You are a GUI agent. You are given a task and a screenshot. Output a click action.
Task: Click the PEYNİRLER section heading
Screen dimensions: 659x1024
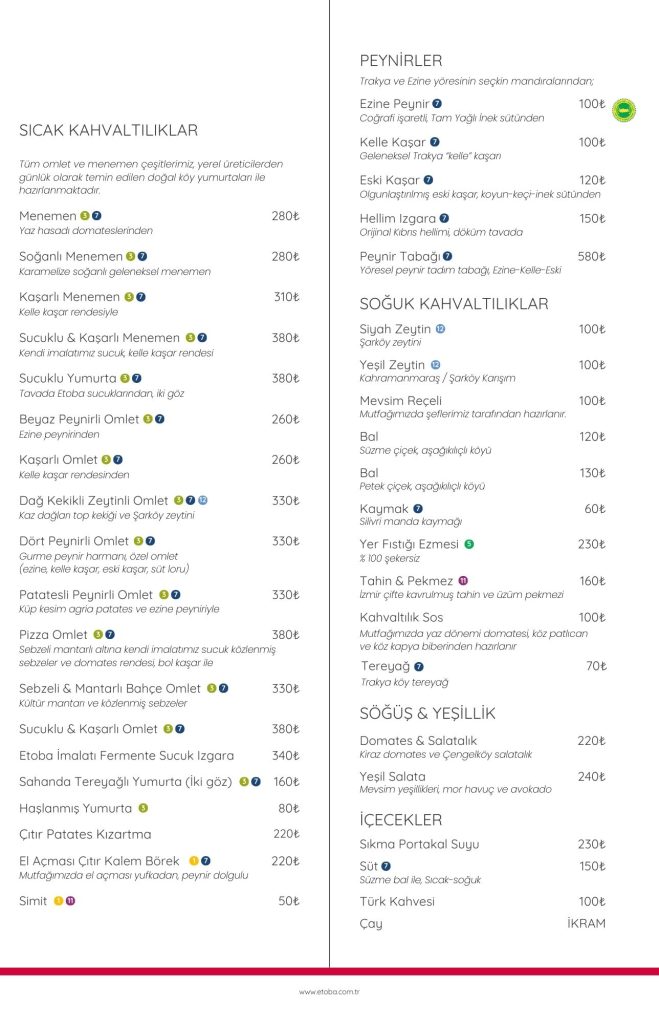pos(400,60)
